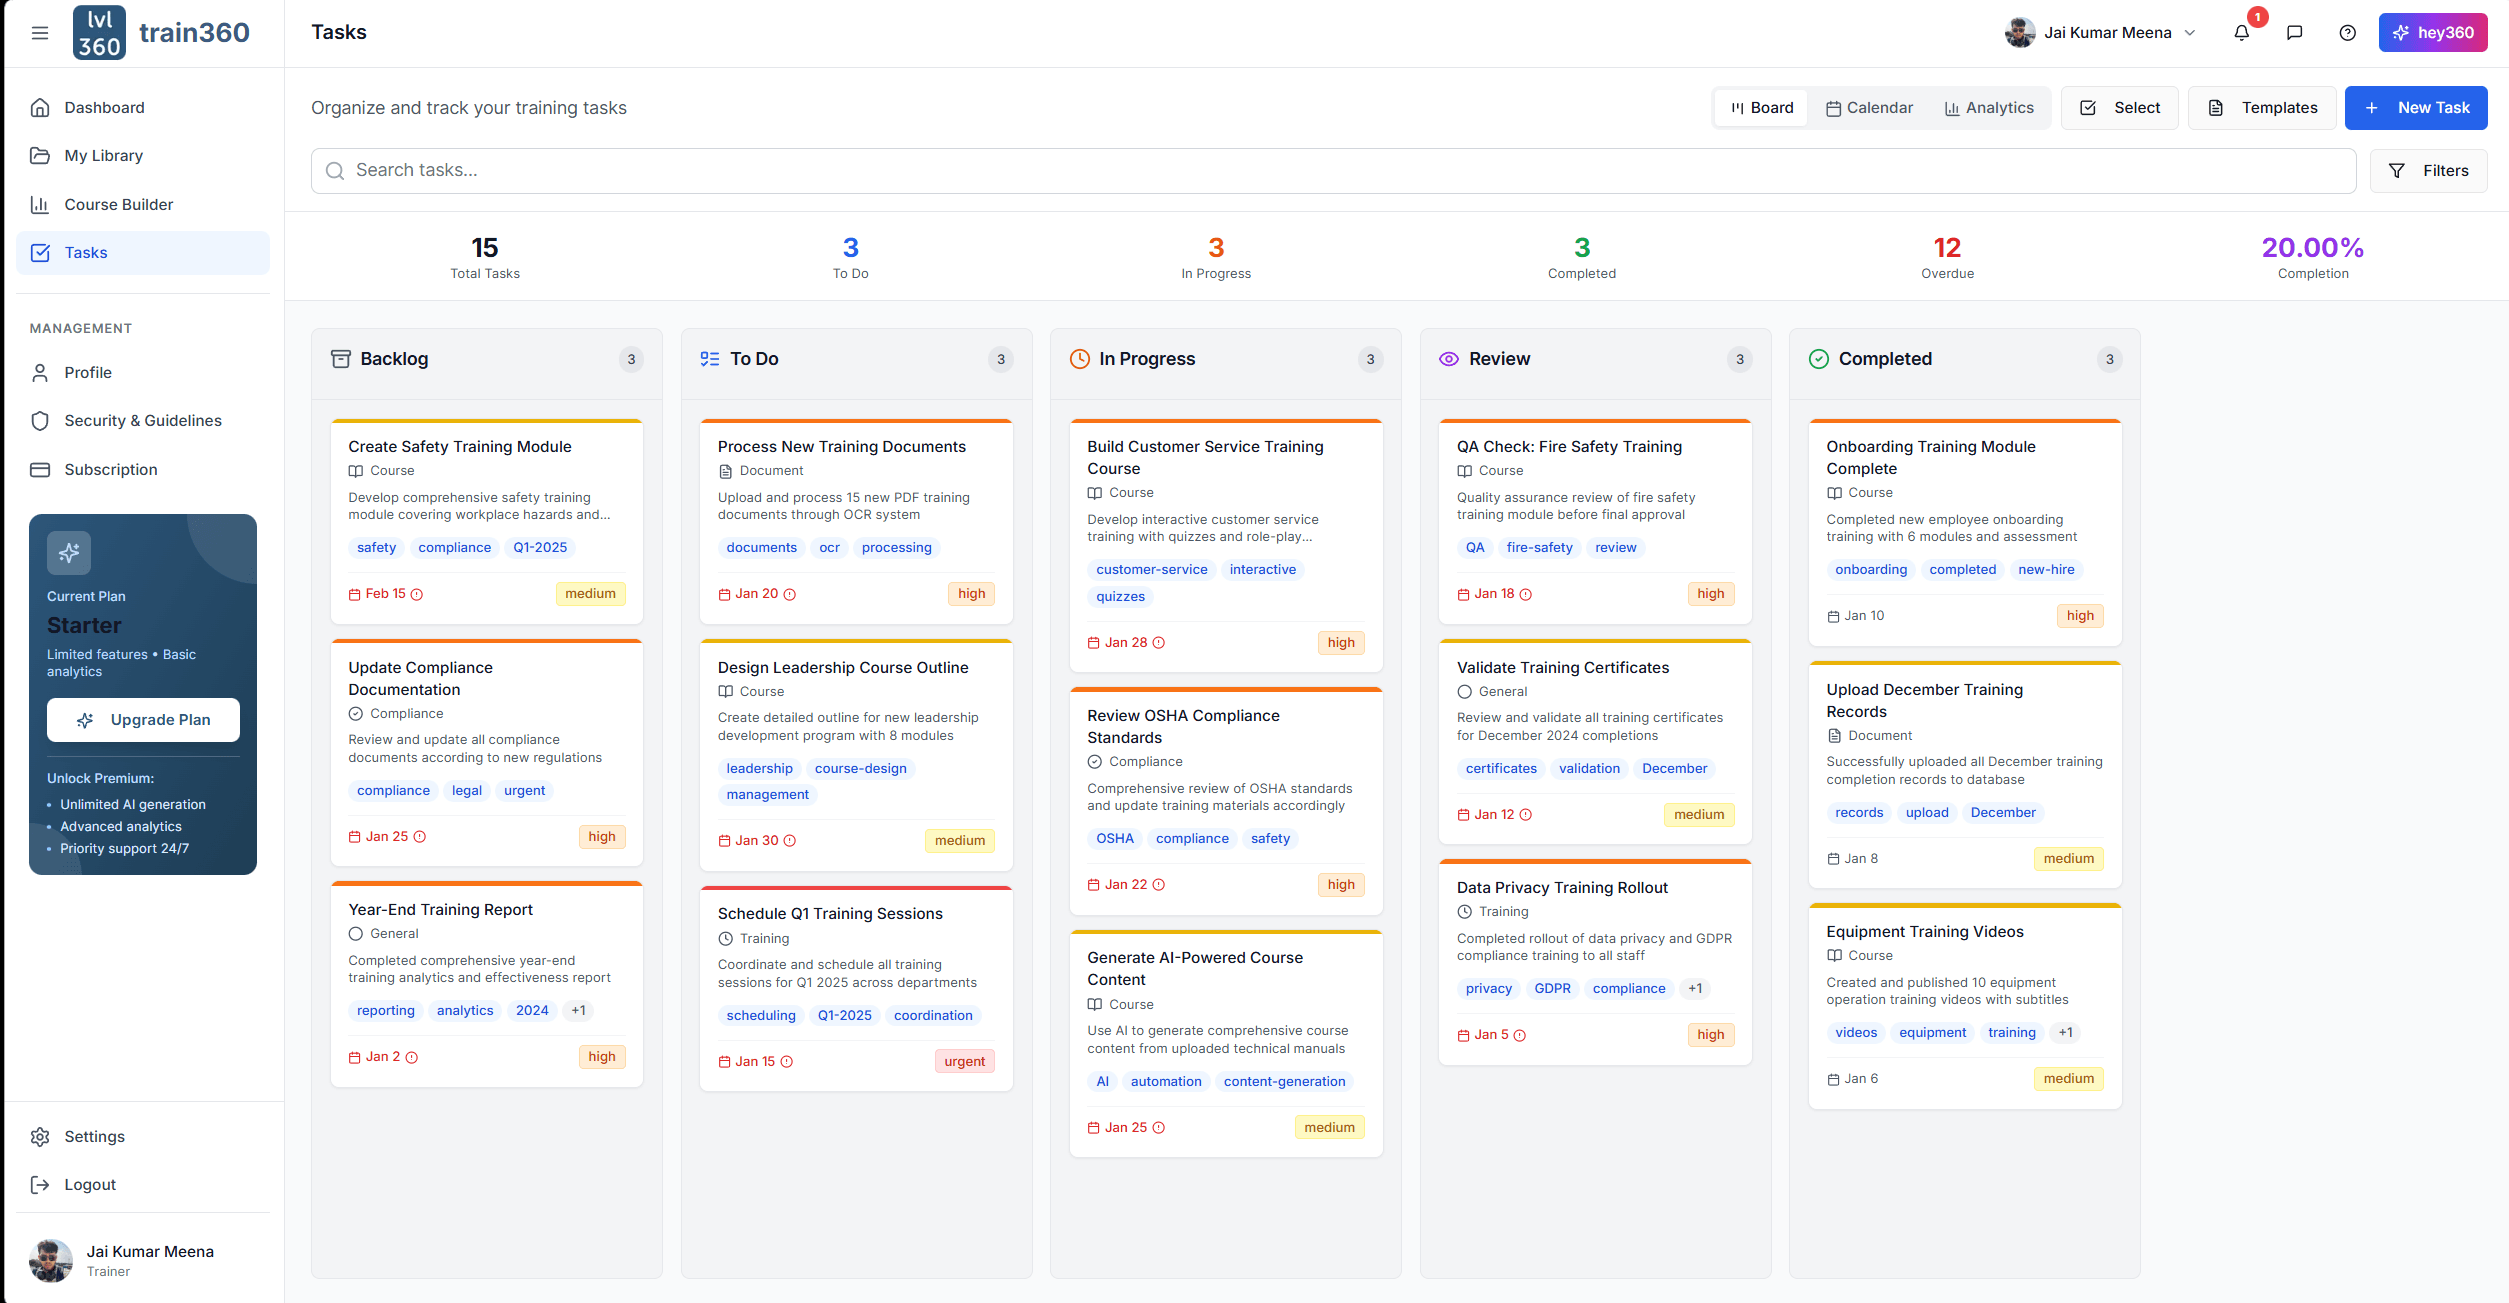Toggle Select mode for tasks
The height and width of the screenshot is (1303, 2509).
[x=2119, y=108]
